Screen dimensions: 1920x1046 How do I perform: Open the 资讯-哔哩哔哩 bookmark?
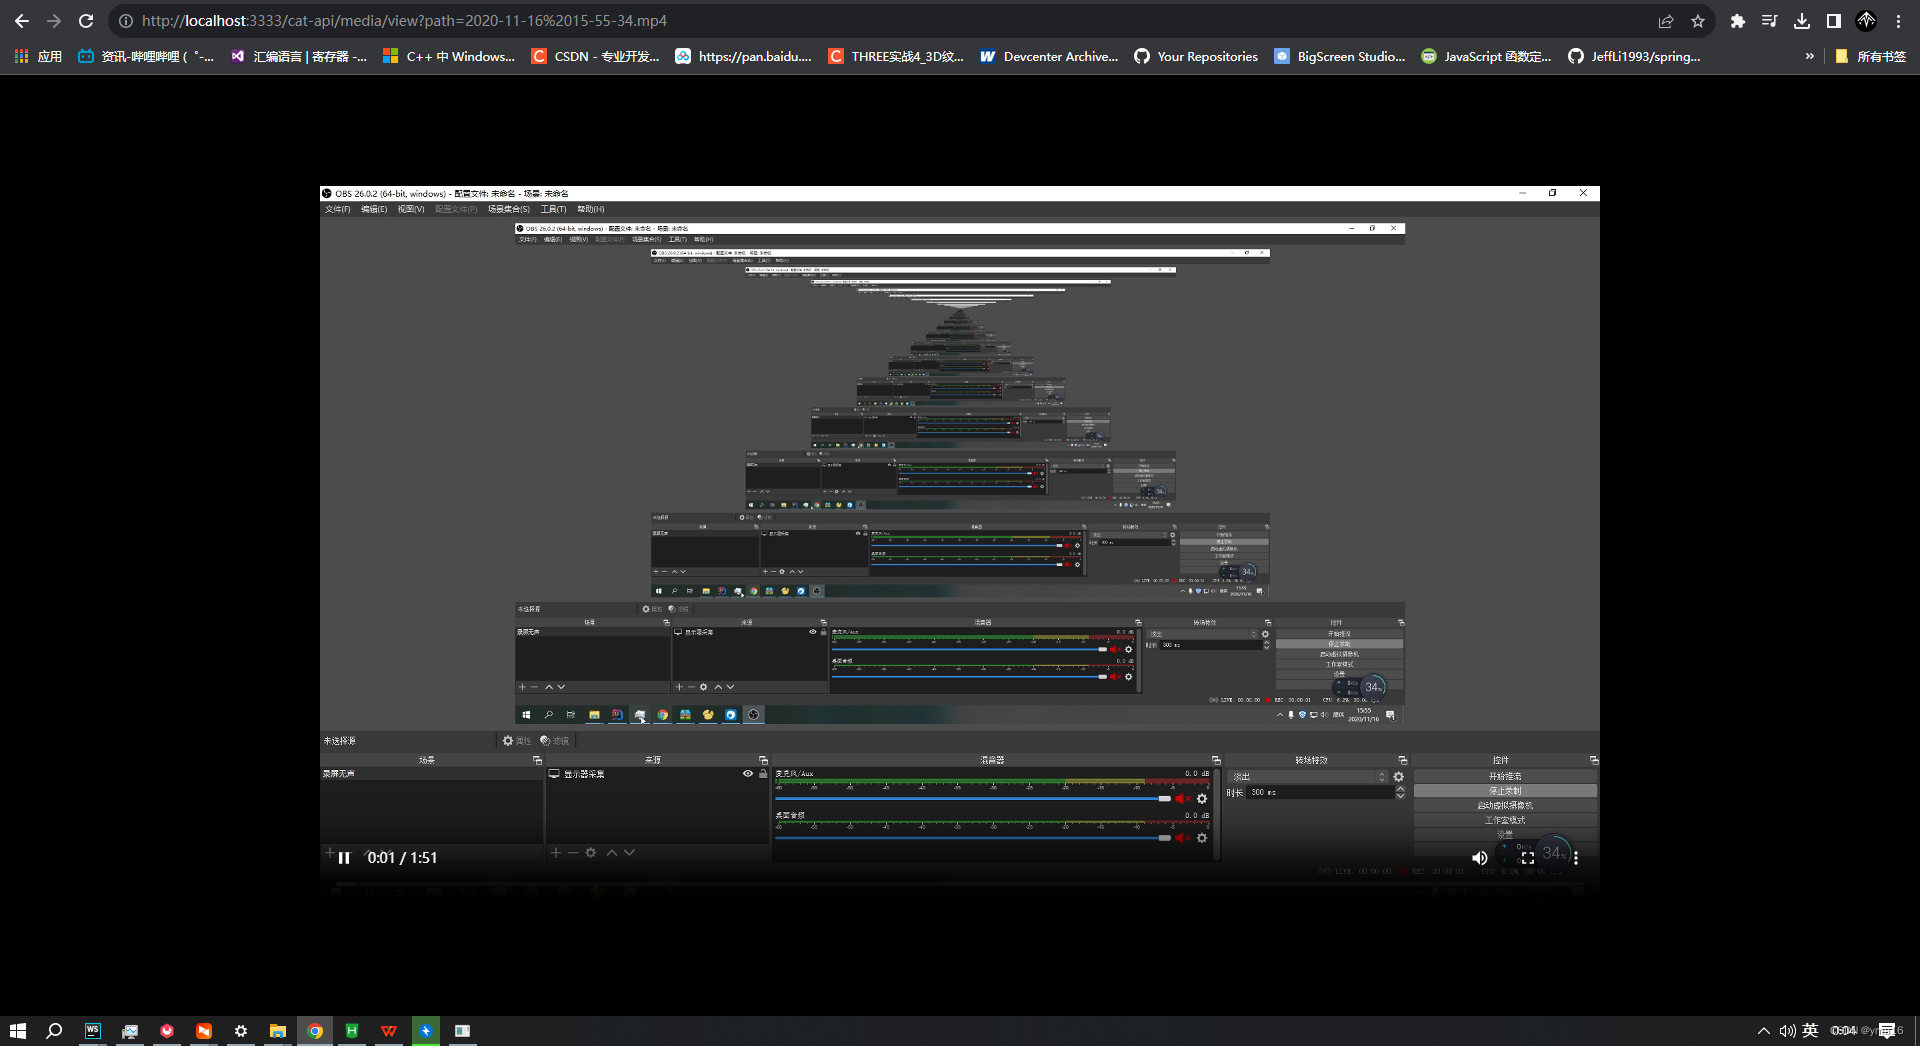pyautogui.click(x=146, y=57)
